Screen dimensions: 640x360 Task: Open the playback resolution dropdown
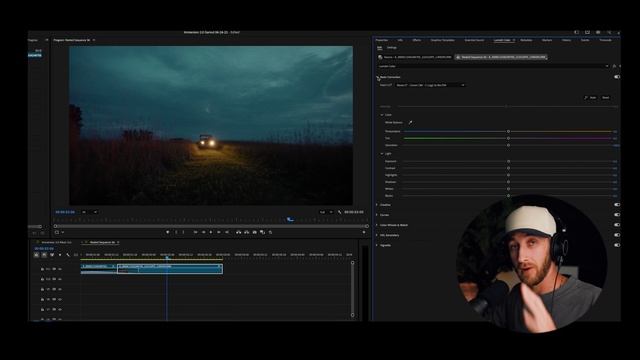tap(326, 212)
